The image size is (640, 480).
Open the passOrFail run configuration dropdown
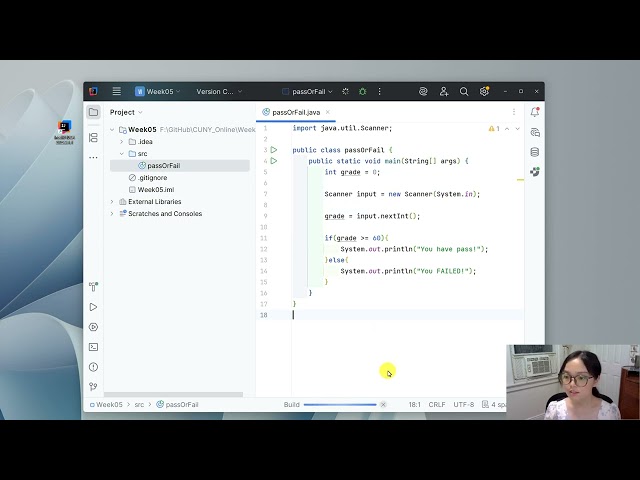point(308,91)
